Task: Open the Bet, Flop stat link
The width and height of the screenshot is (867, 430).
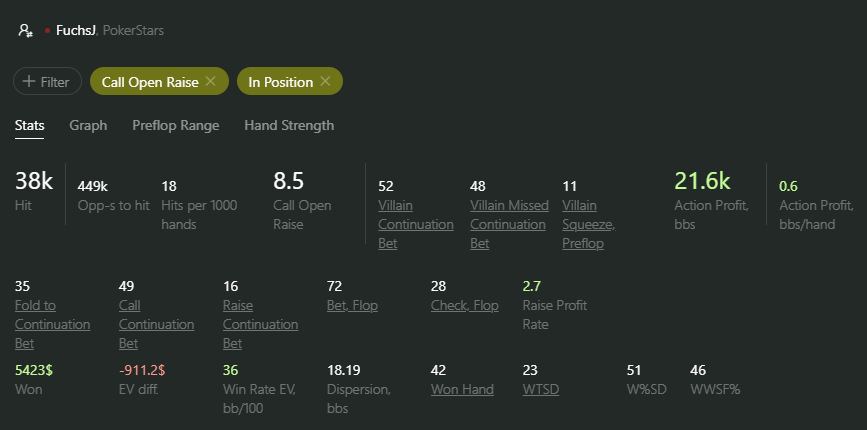Action: (352, 306)
